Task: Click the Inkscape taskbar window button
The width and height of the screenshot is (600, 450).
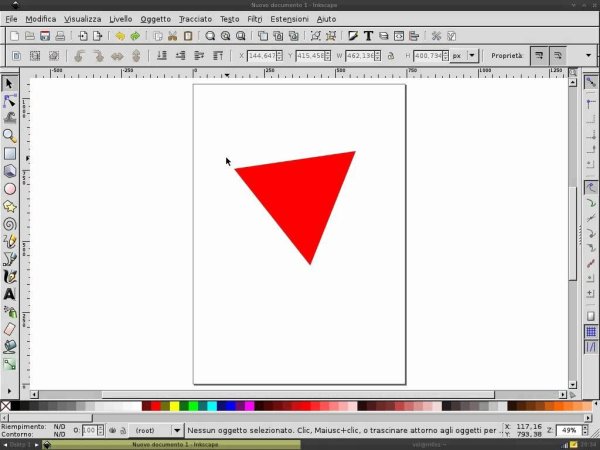Action: coord(172,445)
